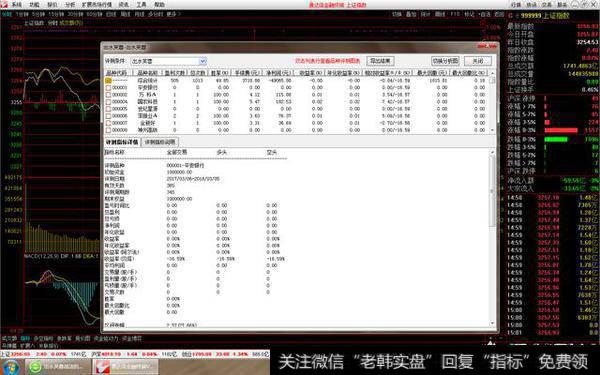Click the yellow folder icon in first table row
This screenshot has height=375, width=600.
tap(108, 80)
